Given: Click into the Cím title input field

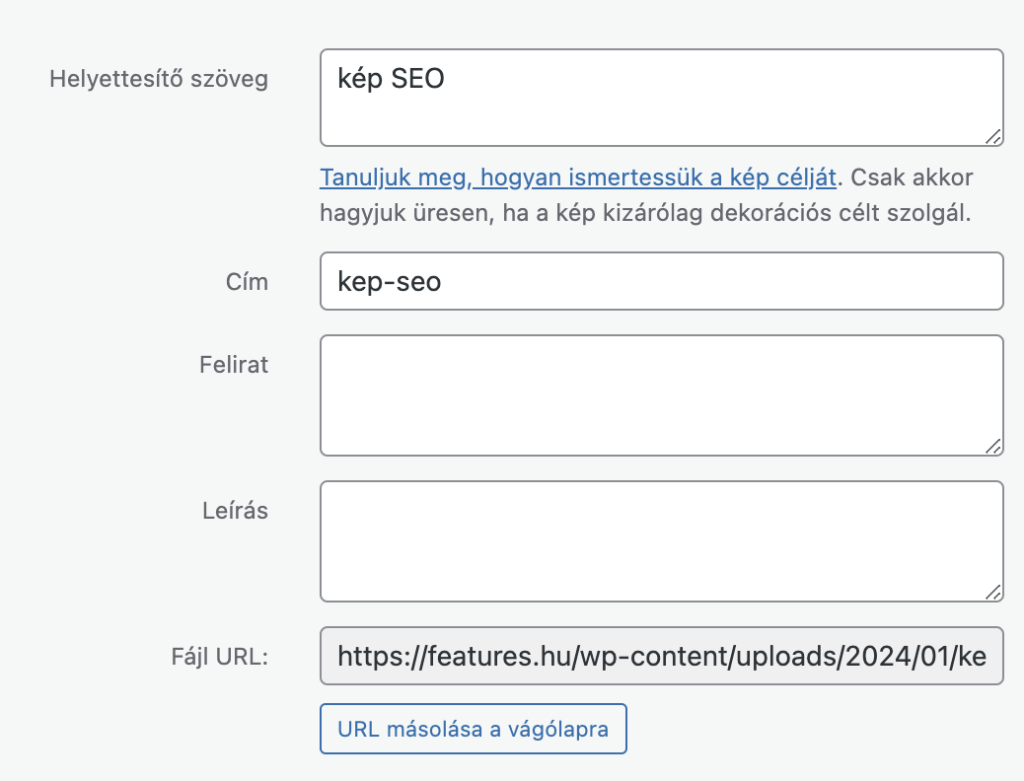Looking at the screenshot, I should pyautogui.click(x=660, y=282).
